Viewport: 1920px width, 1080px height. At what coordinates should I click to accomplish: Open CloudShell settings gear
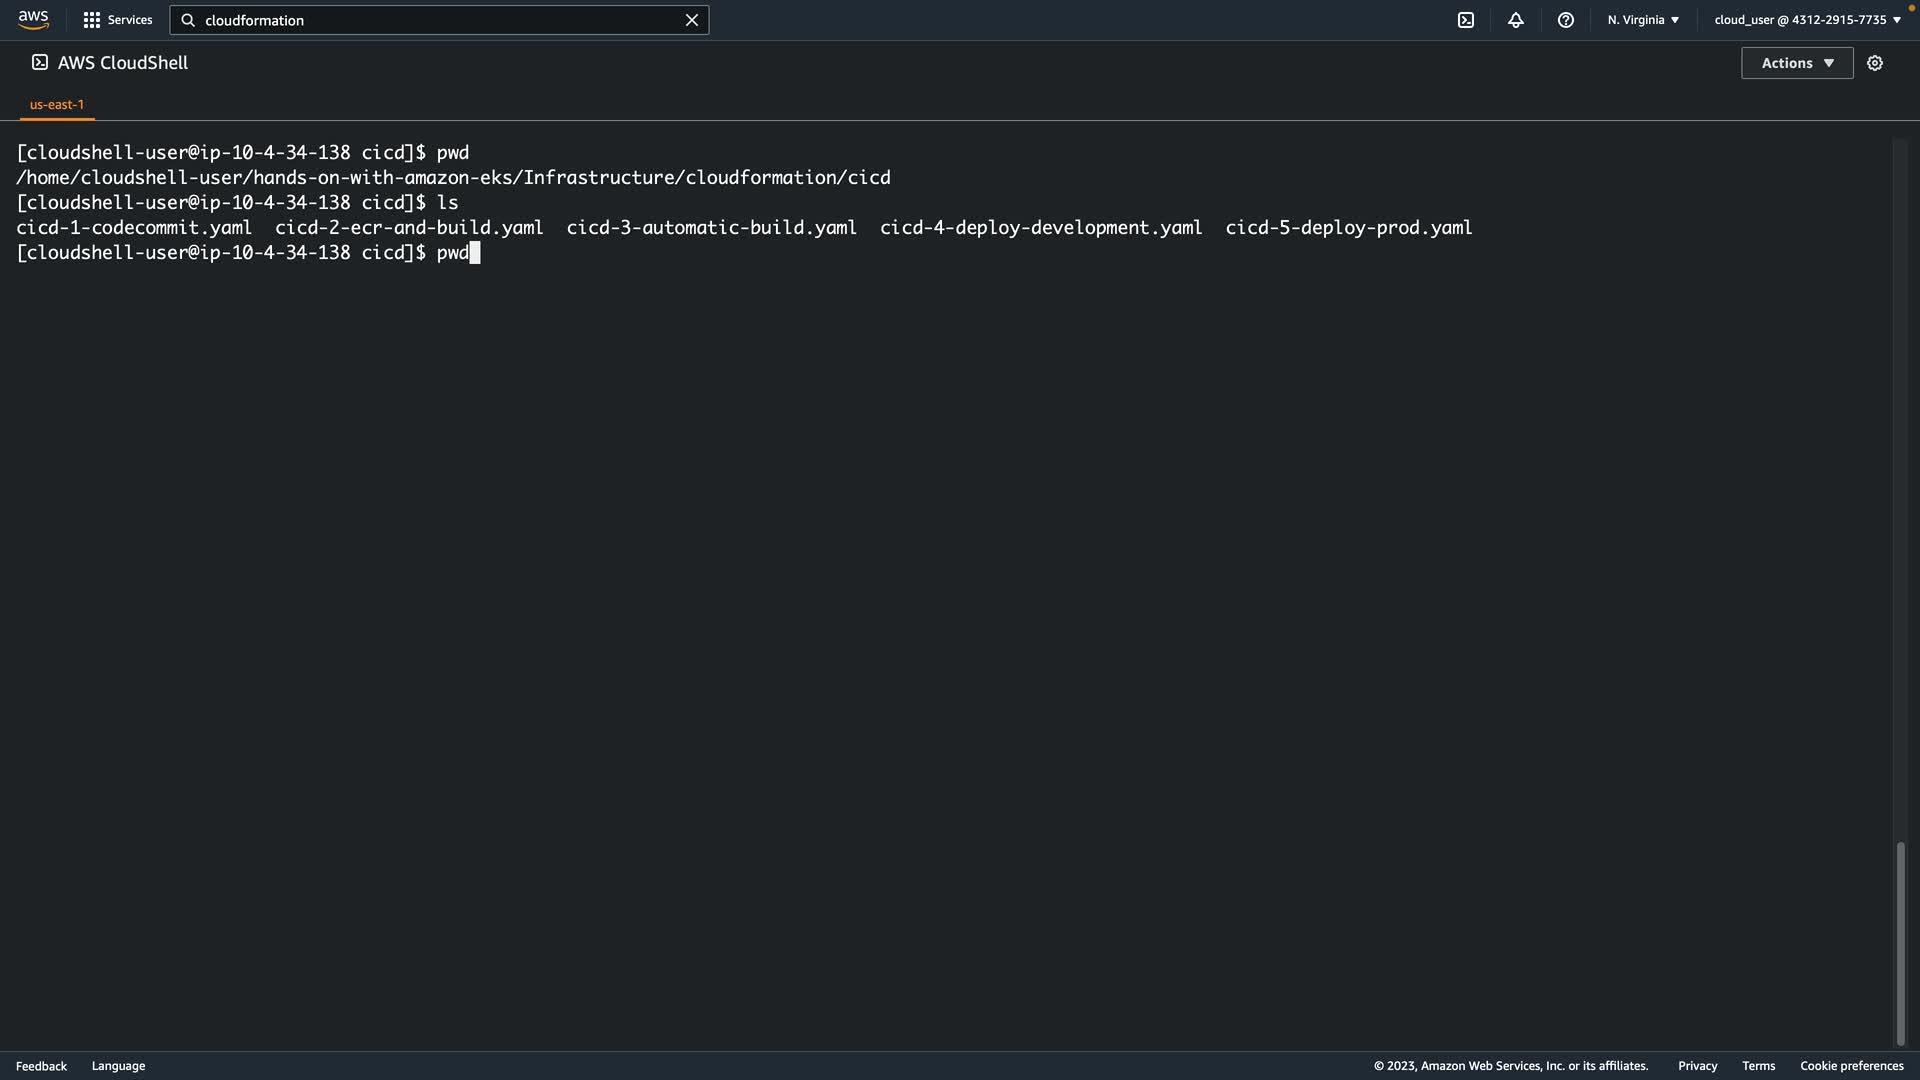pos(1875,63)
